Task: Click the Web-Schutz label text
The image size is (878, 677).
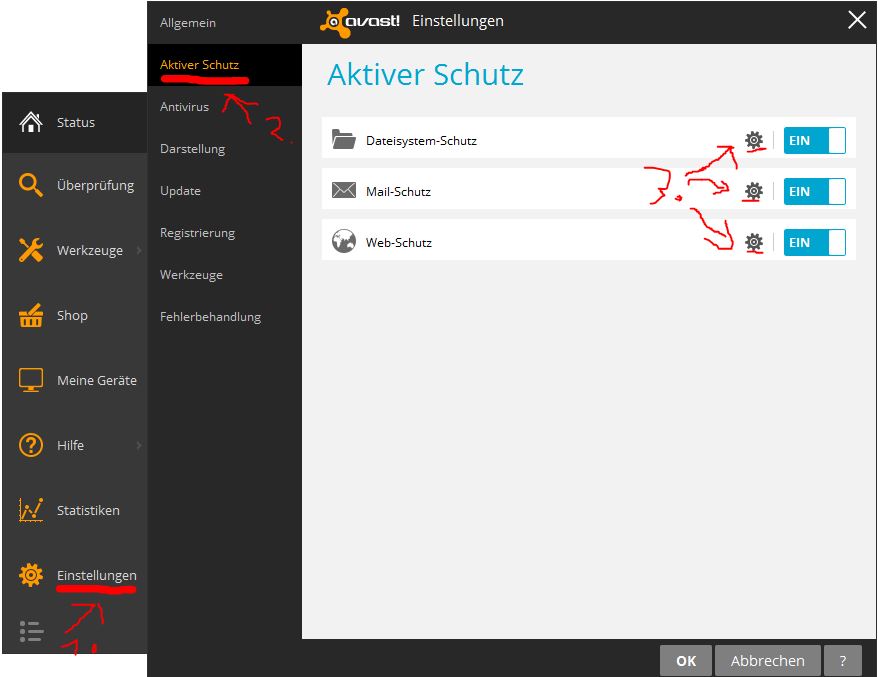Action: (399, 242)
